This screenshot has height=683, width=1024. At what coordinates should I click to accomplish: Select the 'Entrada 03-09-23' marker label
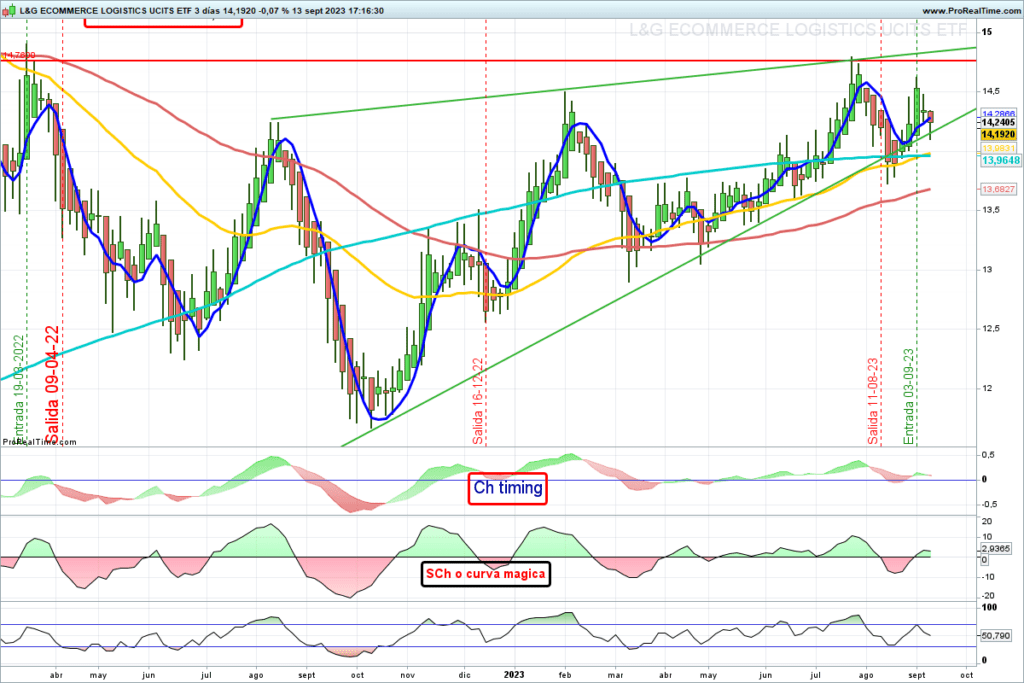(x=908, y=397)
